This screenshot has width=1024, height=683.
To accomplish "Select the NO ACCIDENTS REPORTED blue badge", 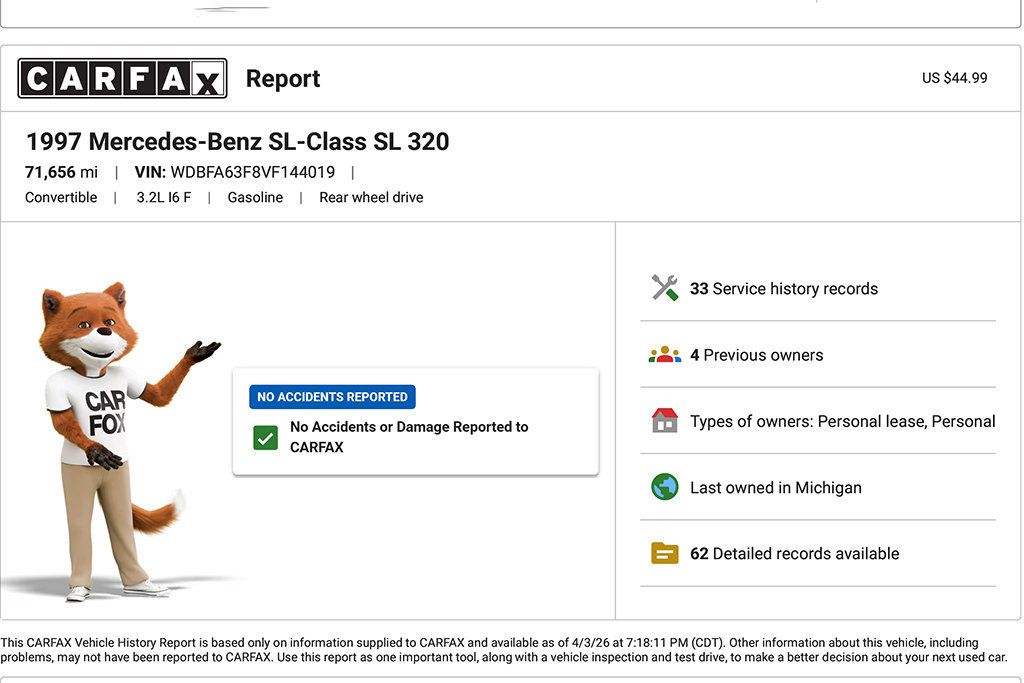I will 332,397.
